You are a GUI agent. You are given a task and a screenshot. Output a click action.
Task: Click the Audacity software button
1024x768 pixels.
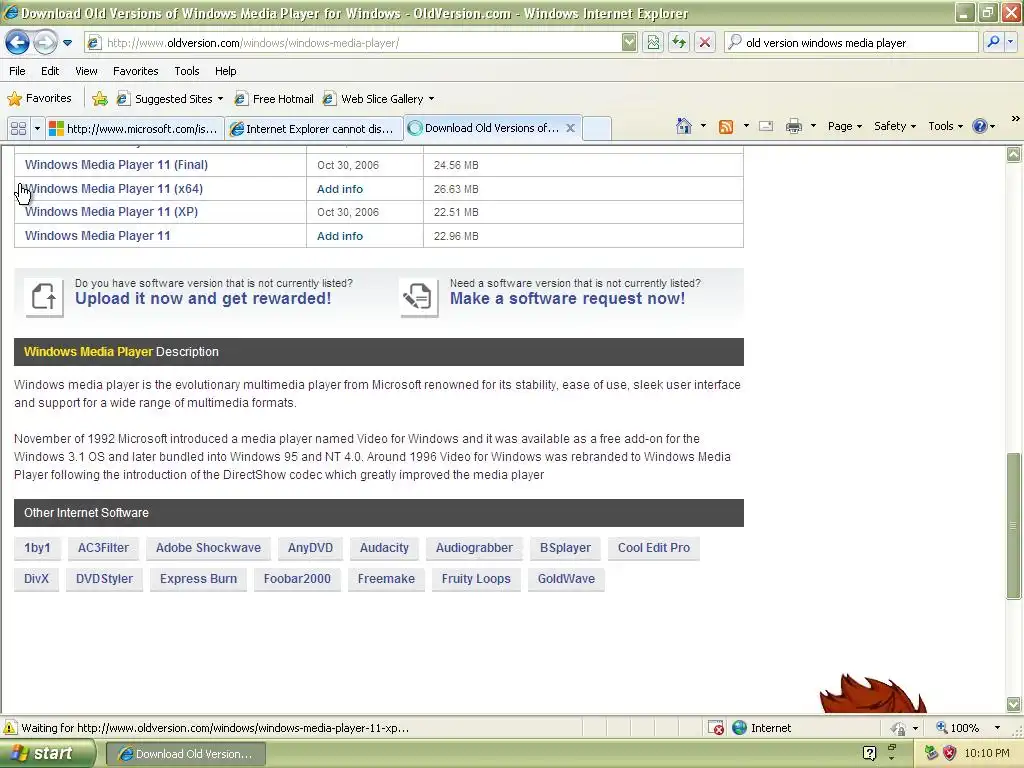point(384,548)
